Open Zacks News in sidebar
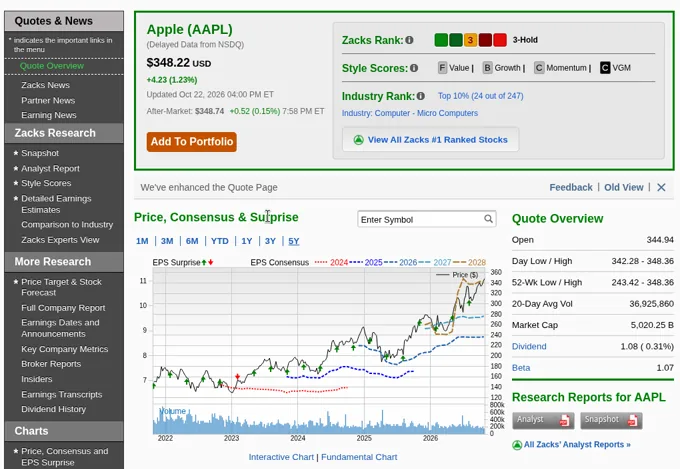680x469 pixels. coord(46,85)
